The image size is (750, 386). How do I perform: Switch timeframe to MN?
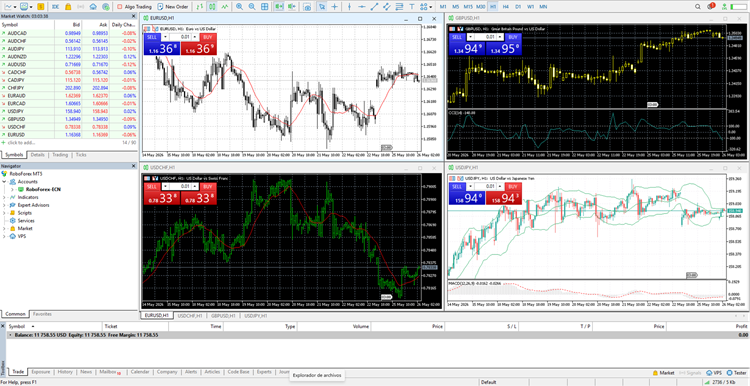(543, 7)
